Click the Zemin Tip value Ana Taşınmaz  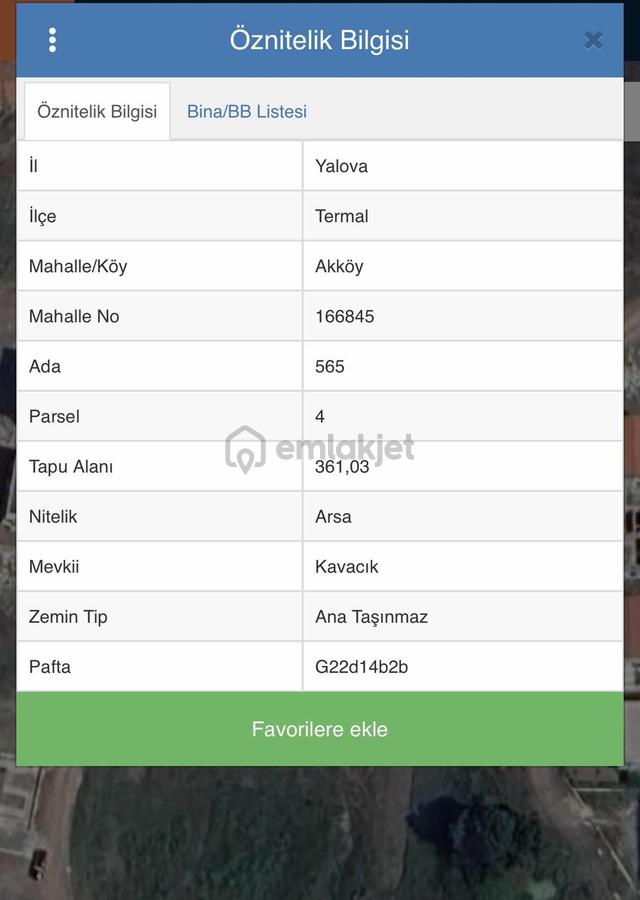click(x=371, y=616)
